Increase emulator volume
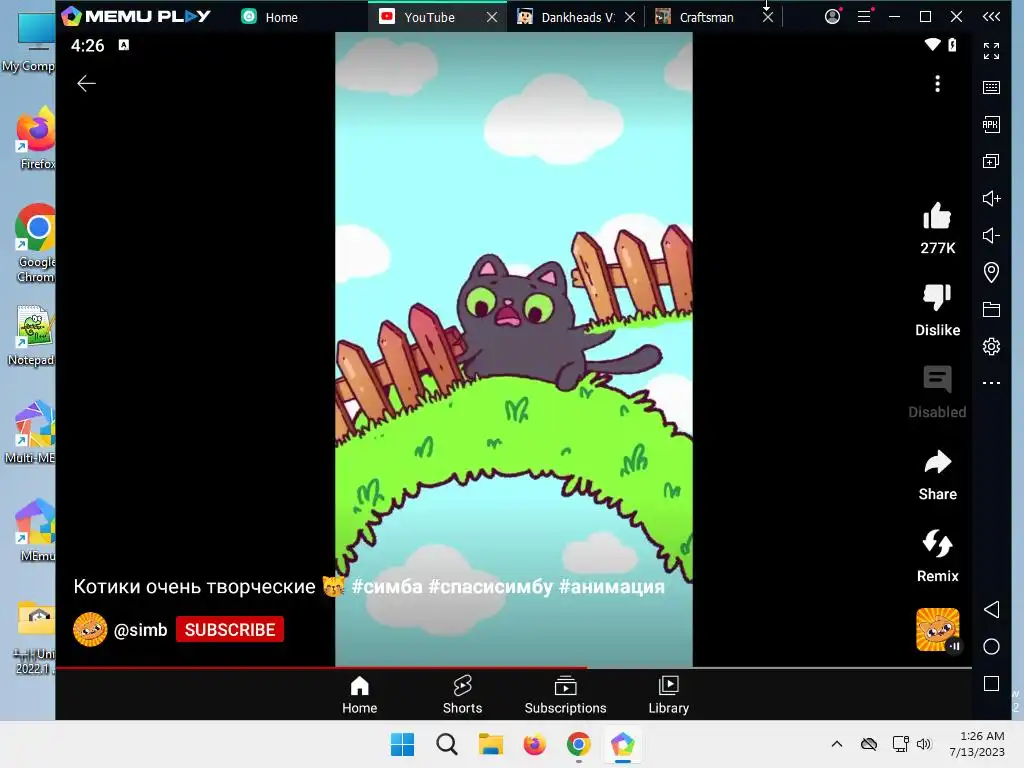Image resolution: width=1024 pixels, height=768 pixels. (x=991, y=199)
